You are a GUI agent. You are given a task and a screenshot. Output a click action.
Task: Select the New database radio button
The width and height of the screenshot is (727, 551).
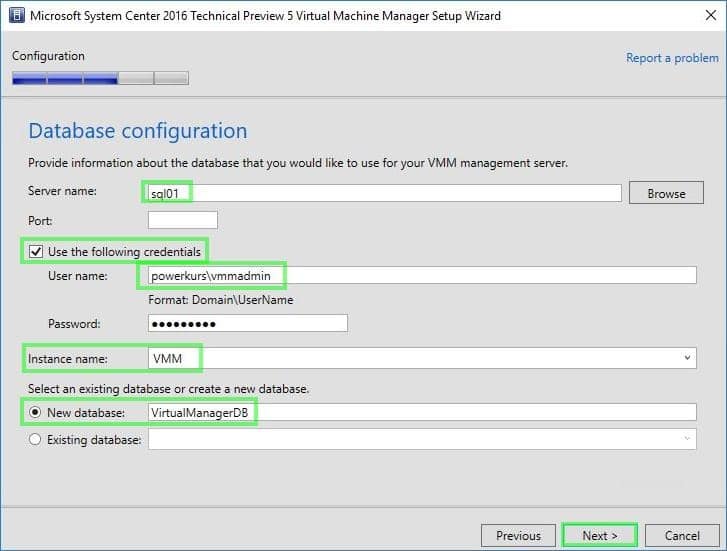35,412
